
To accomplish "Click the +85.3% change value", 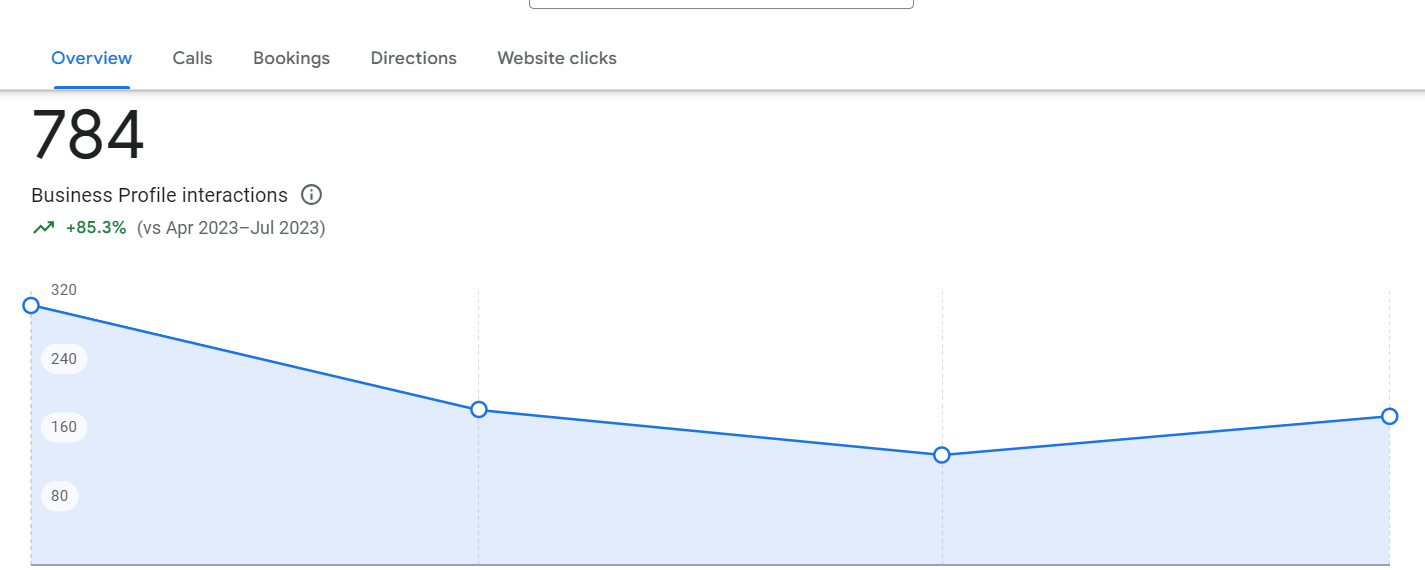I will coord(96,228).
